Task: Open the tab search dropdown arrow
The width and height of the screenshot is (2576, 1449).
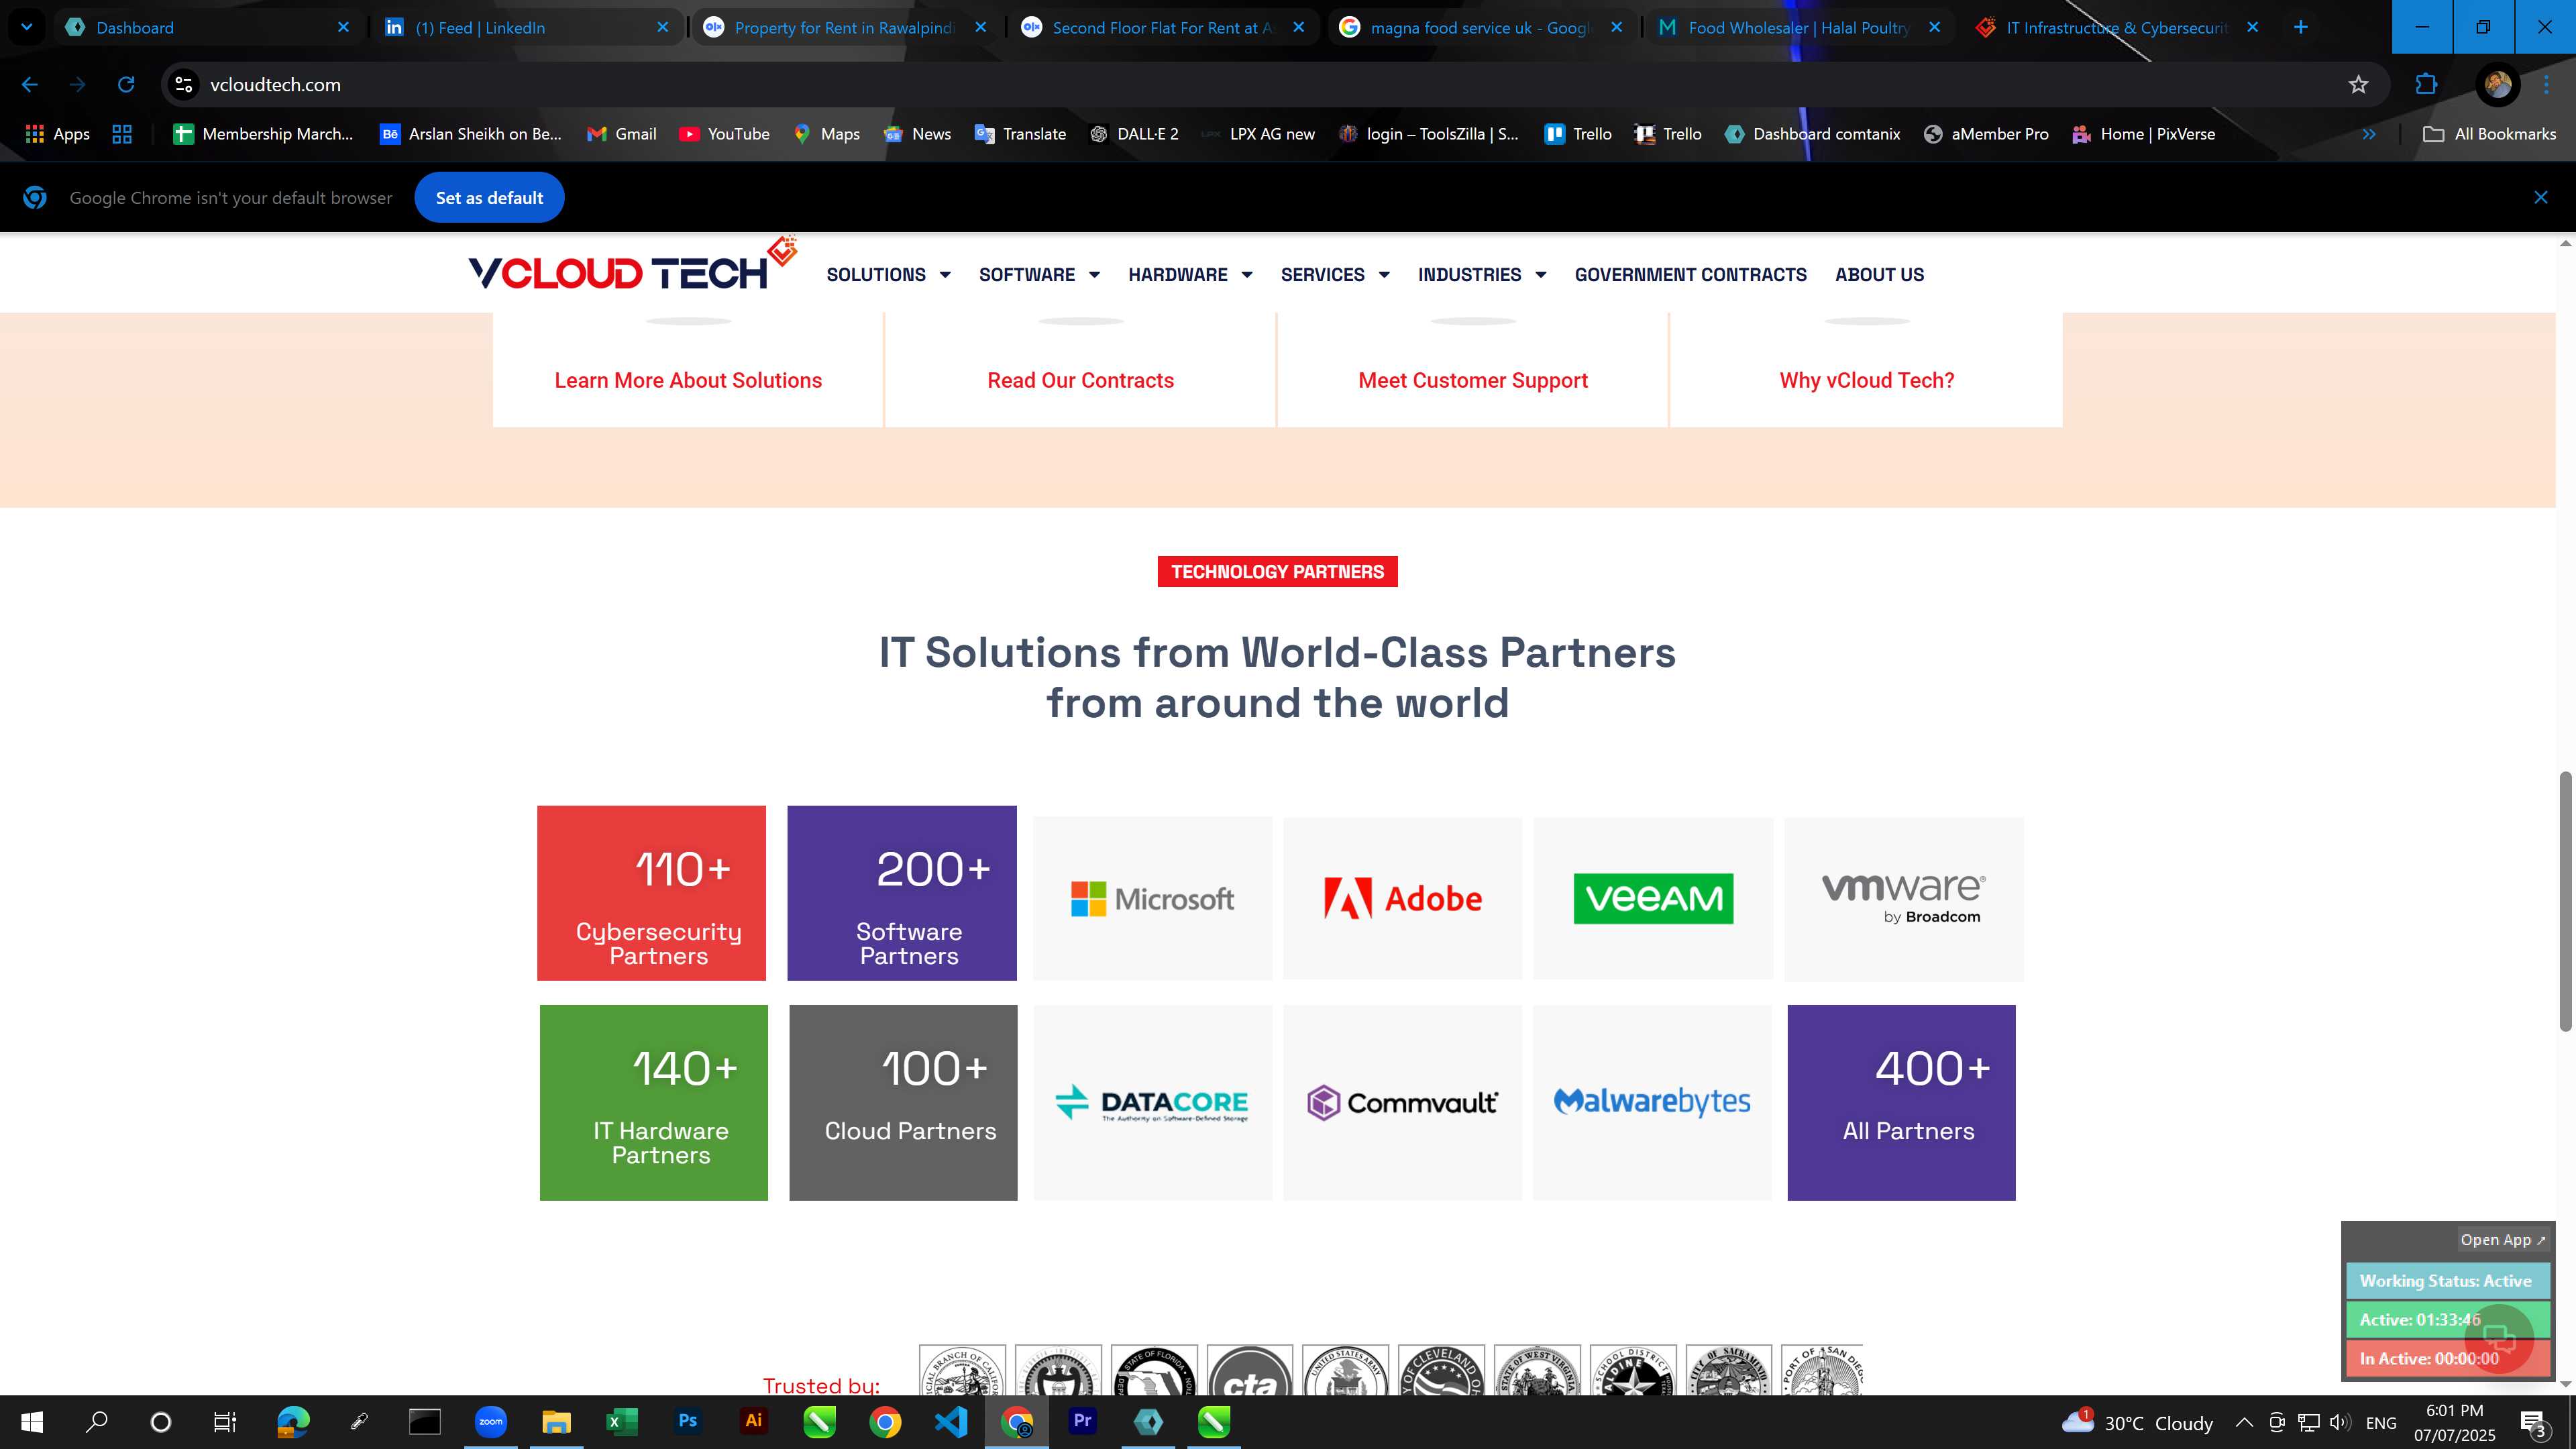Action: tap(27, 27)
